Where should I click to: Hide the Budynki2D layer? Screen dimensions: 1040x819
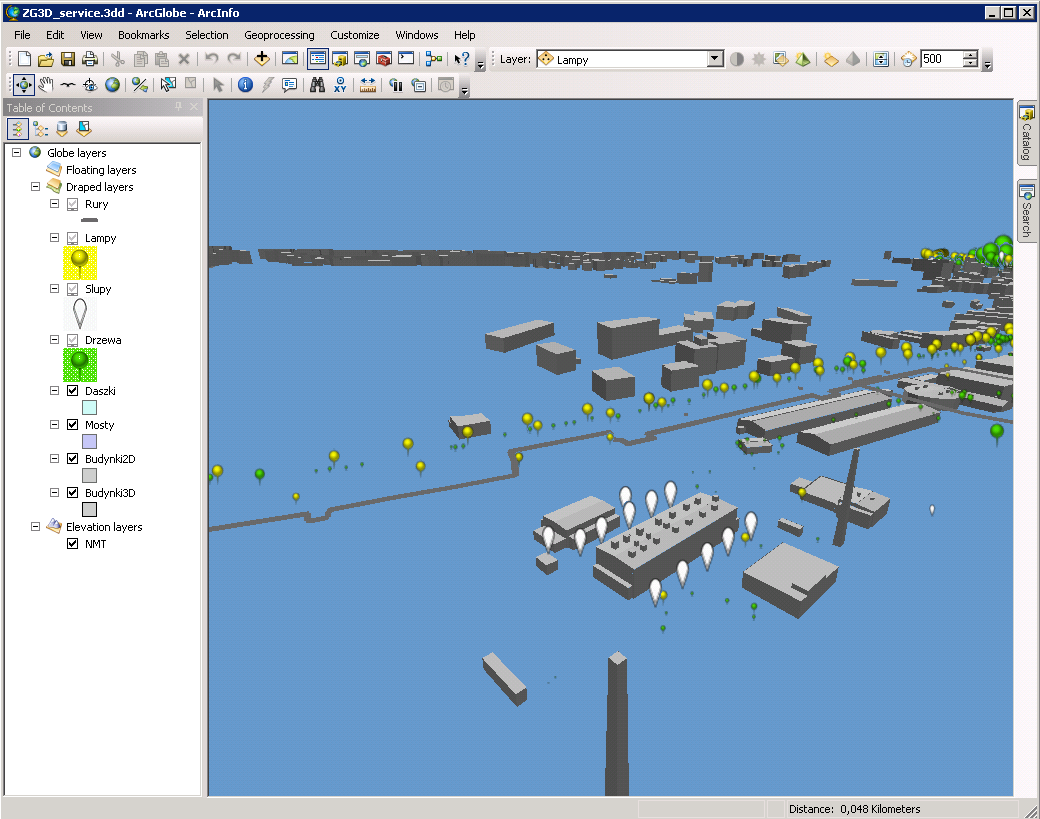[x=73, y=458]
